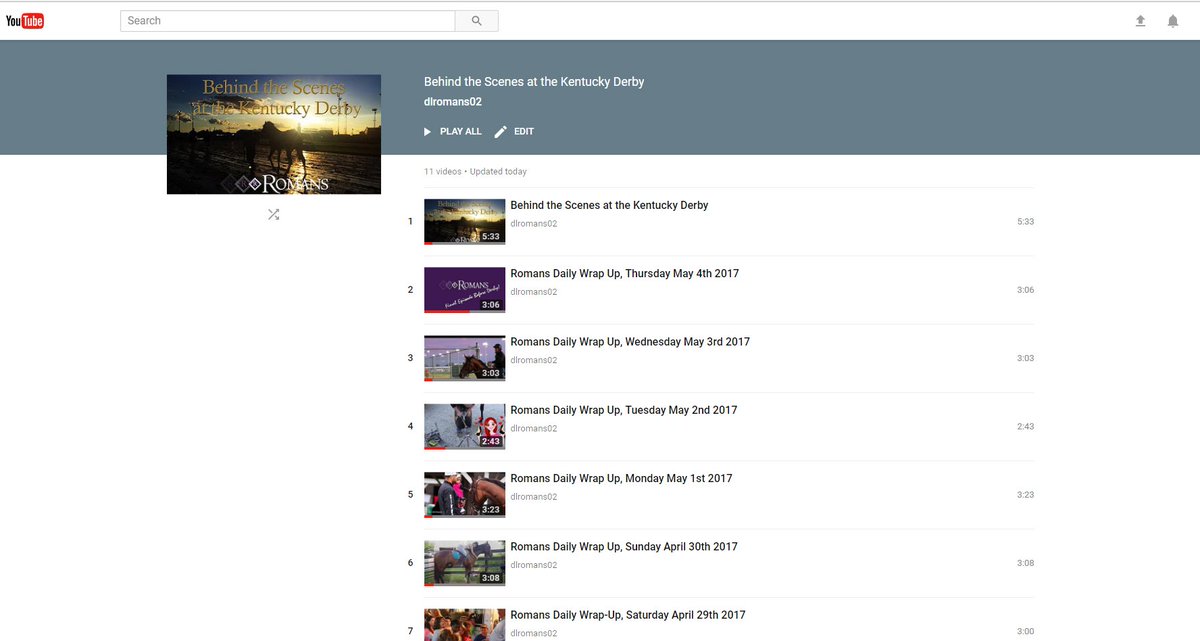Open Romans Daily Wrap Up, Monday May 1st 2017
Viewport: 1200px width, 641px height.
coord(621,478)
